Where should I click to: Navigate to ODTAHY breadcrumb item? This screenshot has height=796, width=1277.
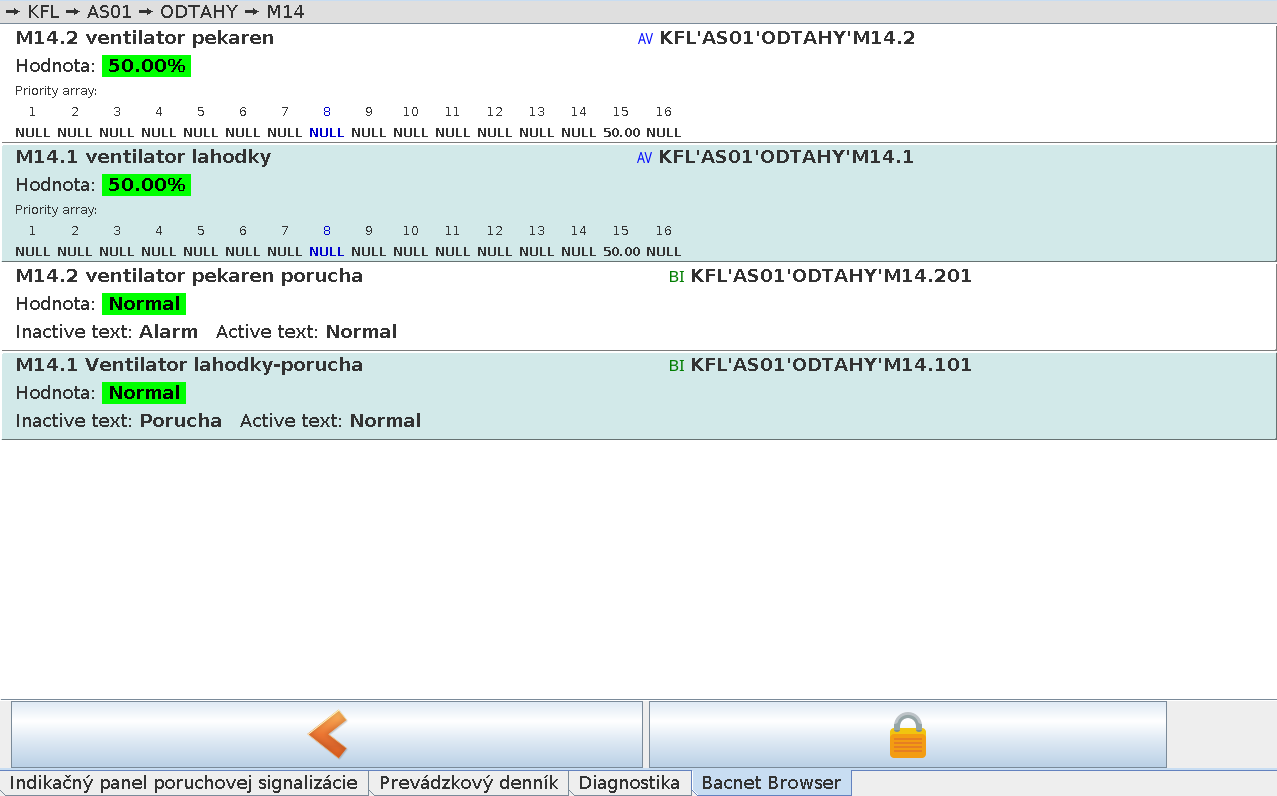click(198, 12)
